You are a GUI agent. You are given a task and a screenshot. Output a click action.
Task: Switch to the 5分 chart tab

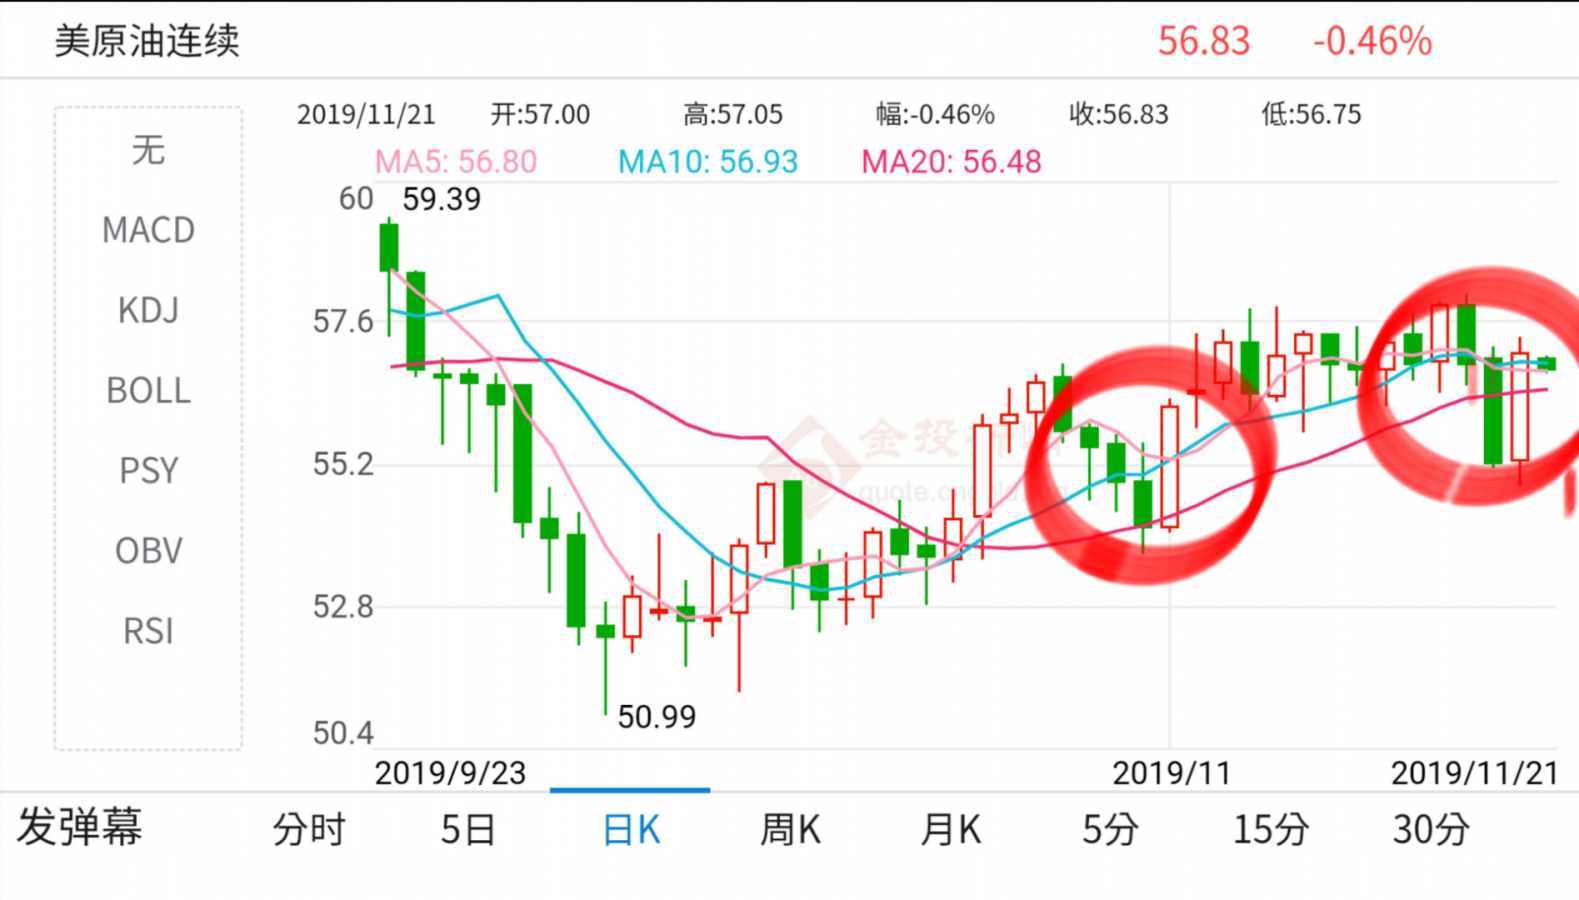pos(1110,829)
